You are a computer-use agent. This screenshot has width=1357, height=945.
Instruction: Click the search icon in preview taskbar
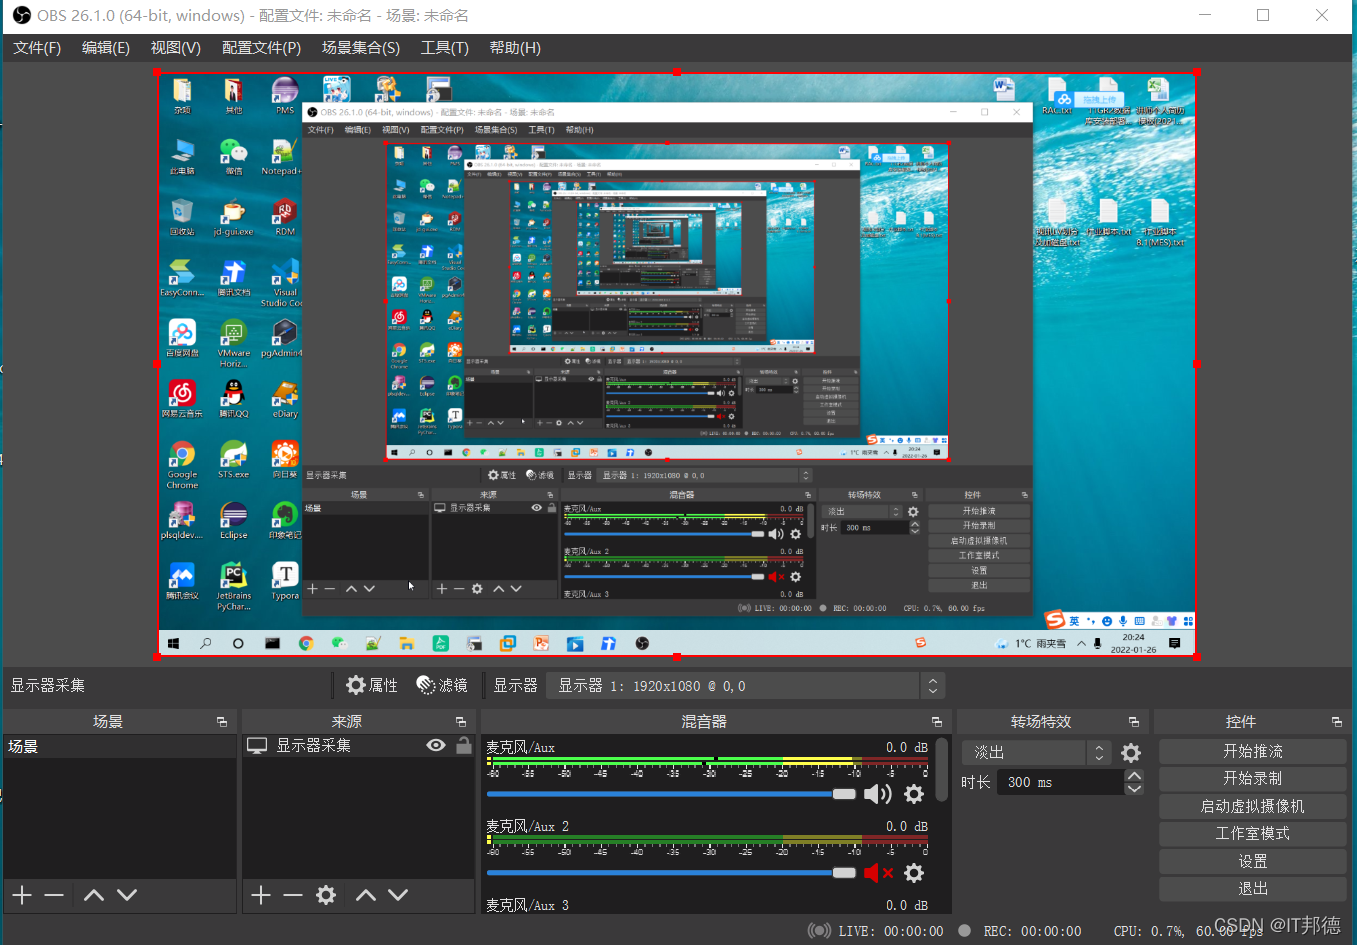(205, 643)
